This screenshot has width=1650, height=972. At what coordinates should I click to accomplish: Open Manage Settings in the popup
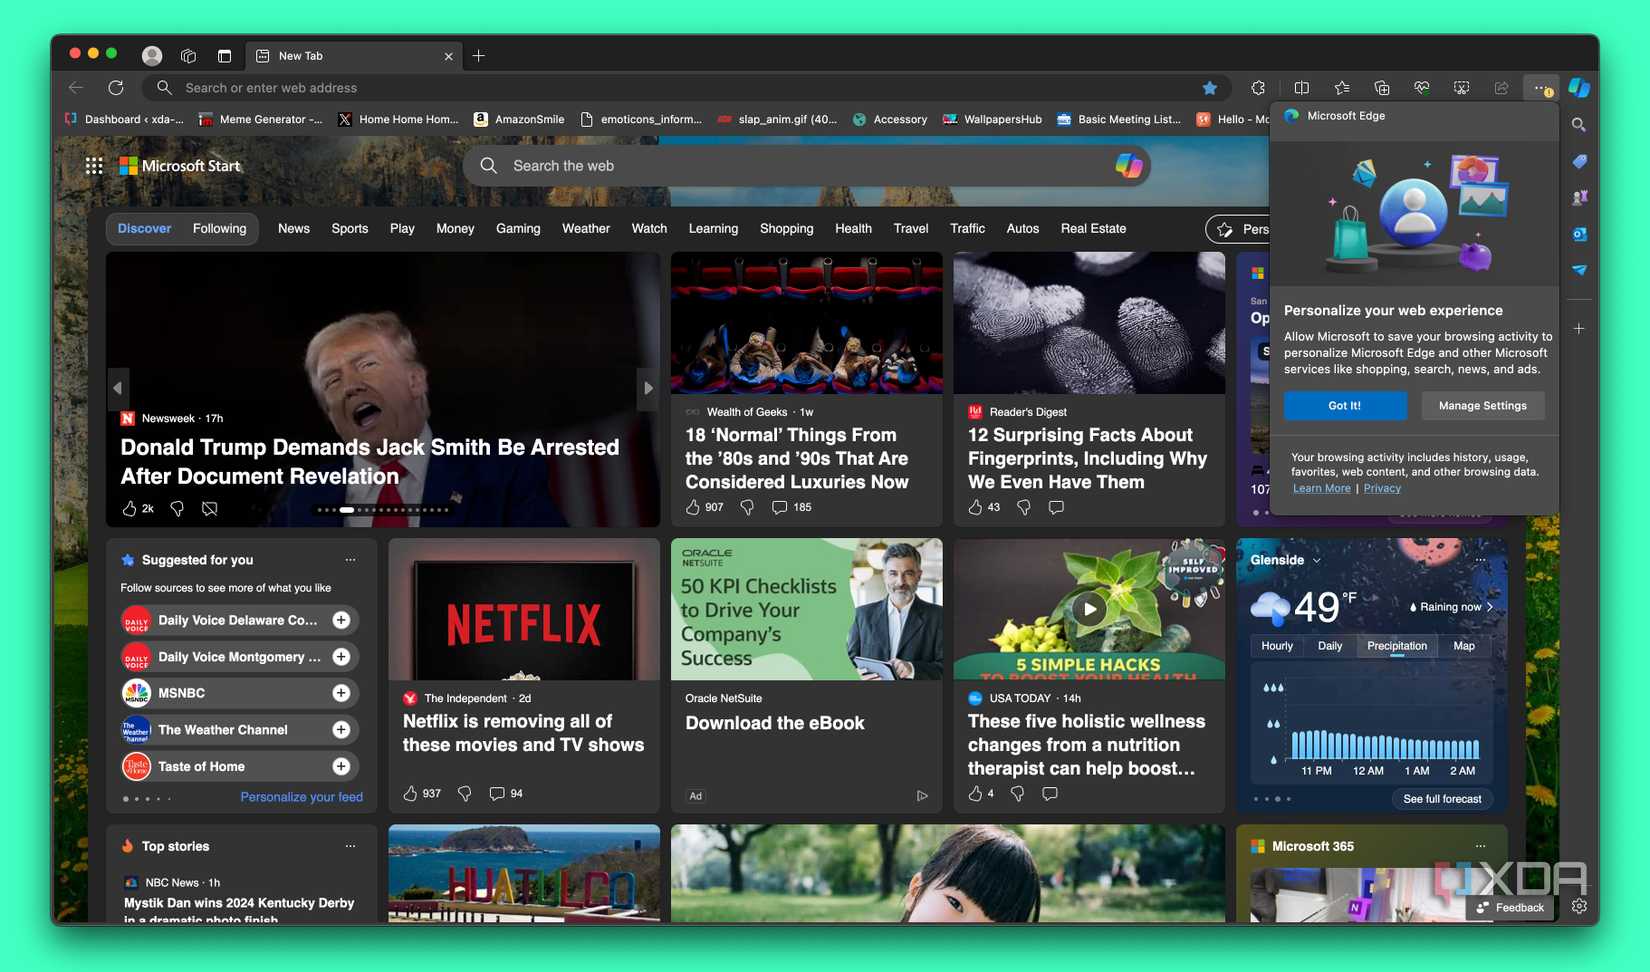click(x=1482, y=405)
